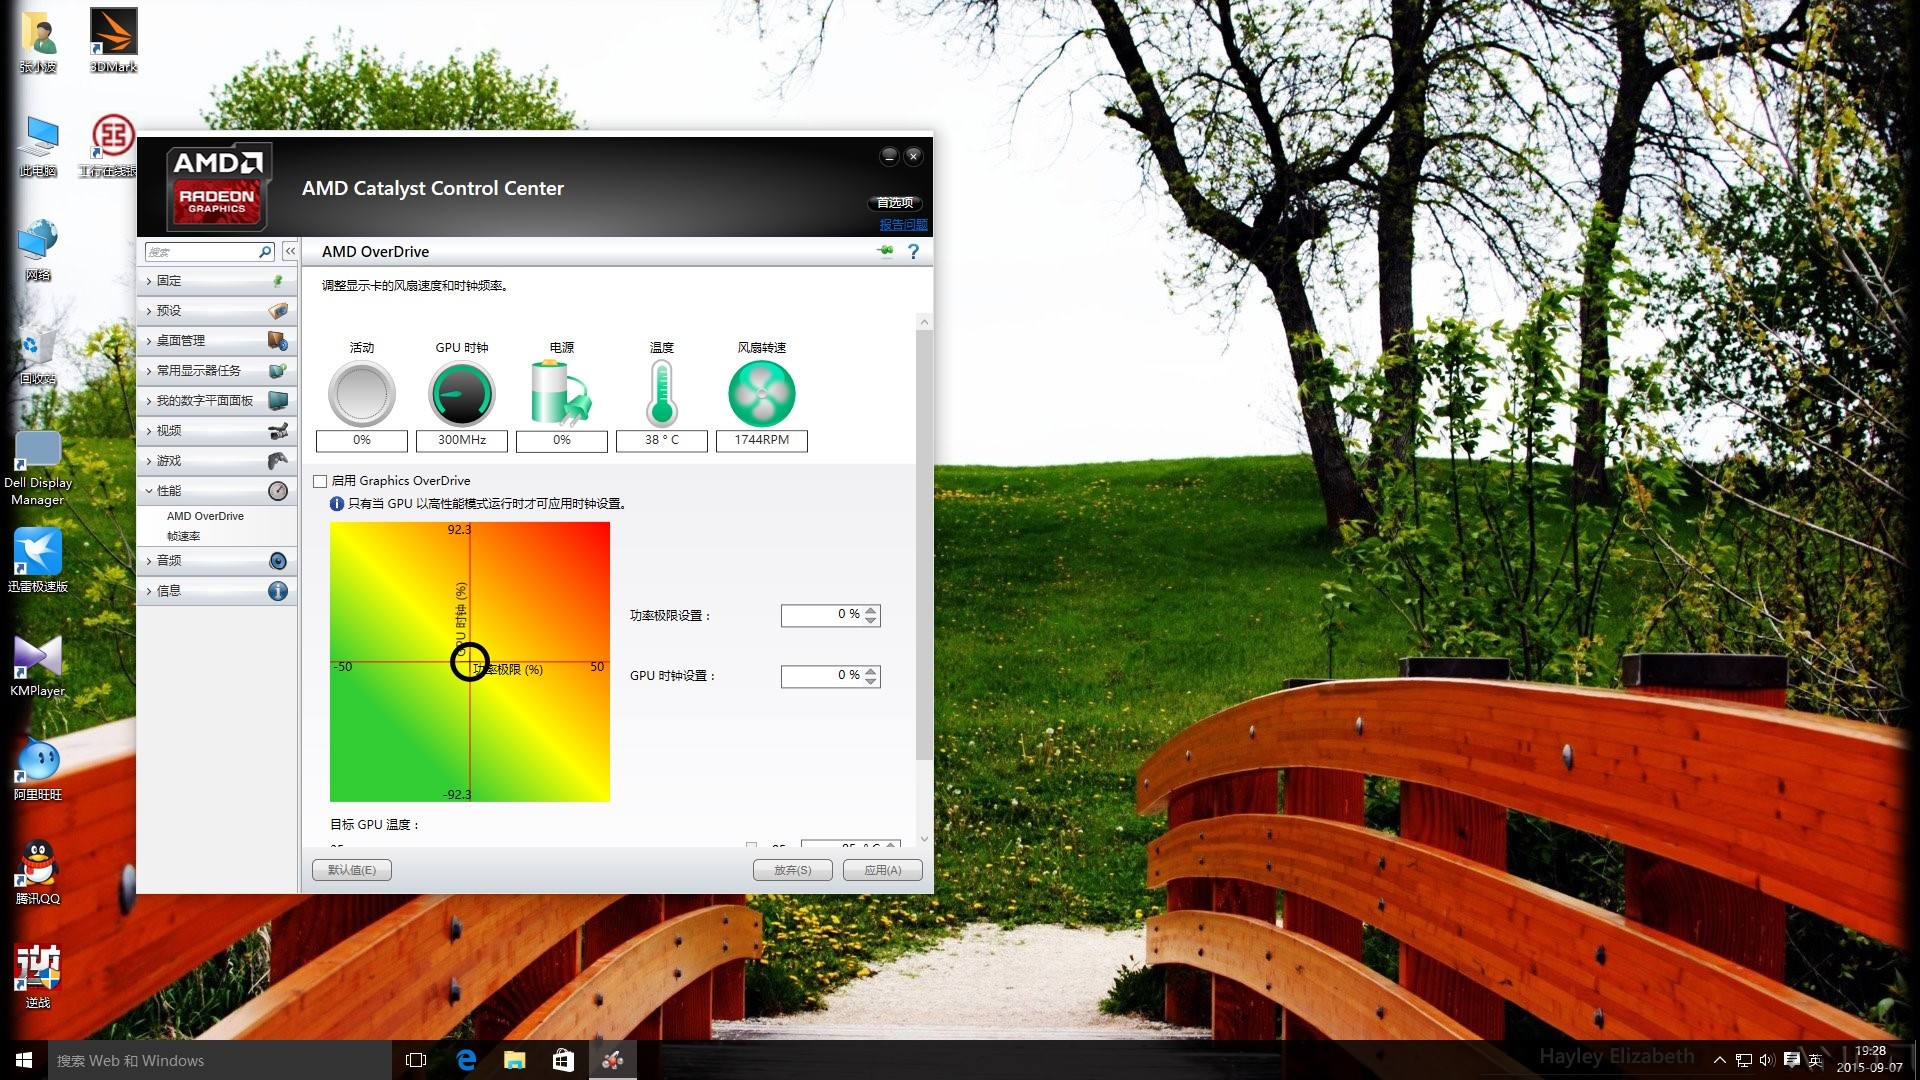
Task: Collapse the 性能 sidebar category
Action: click(x=217, y=491)
